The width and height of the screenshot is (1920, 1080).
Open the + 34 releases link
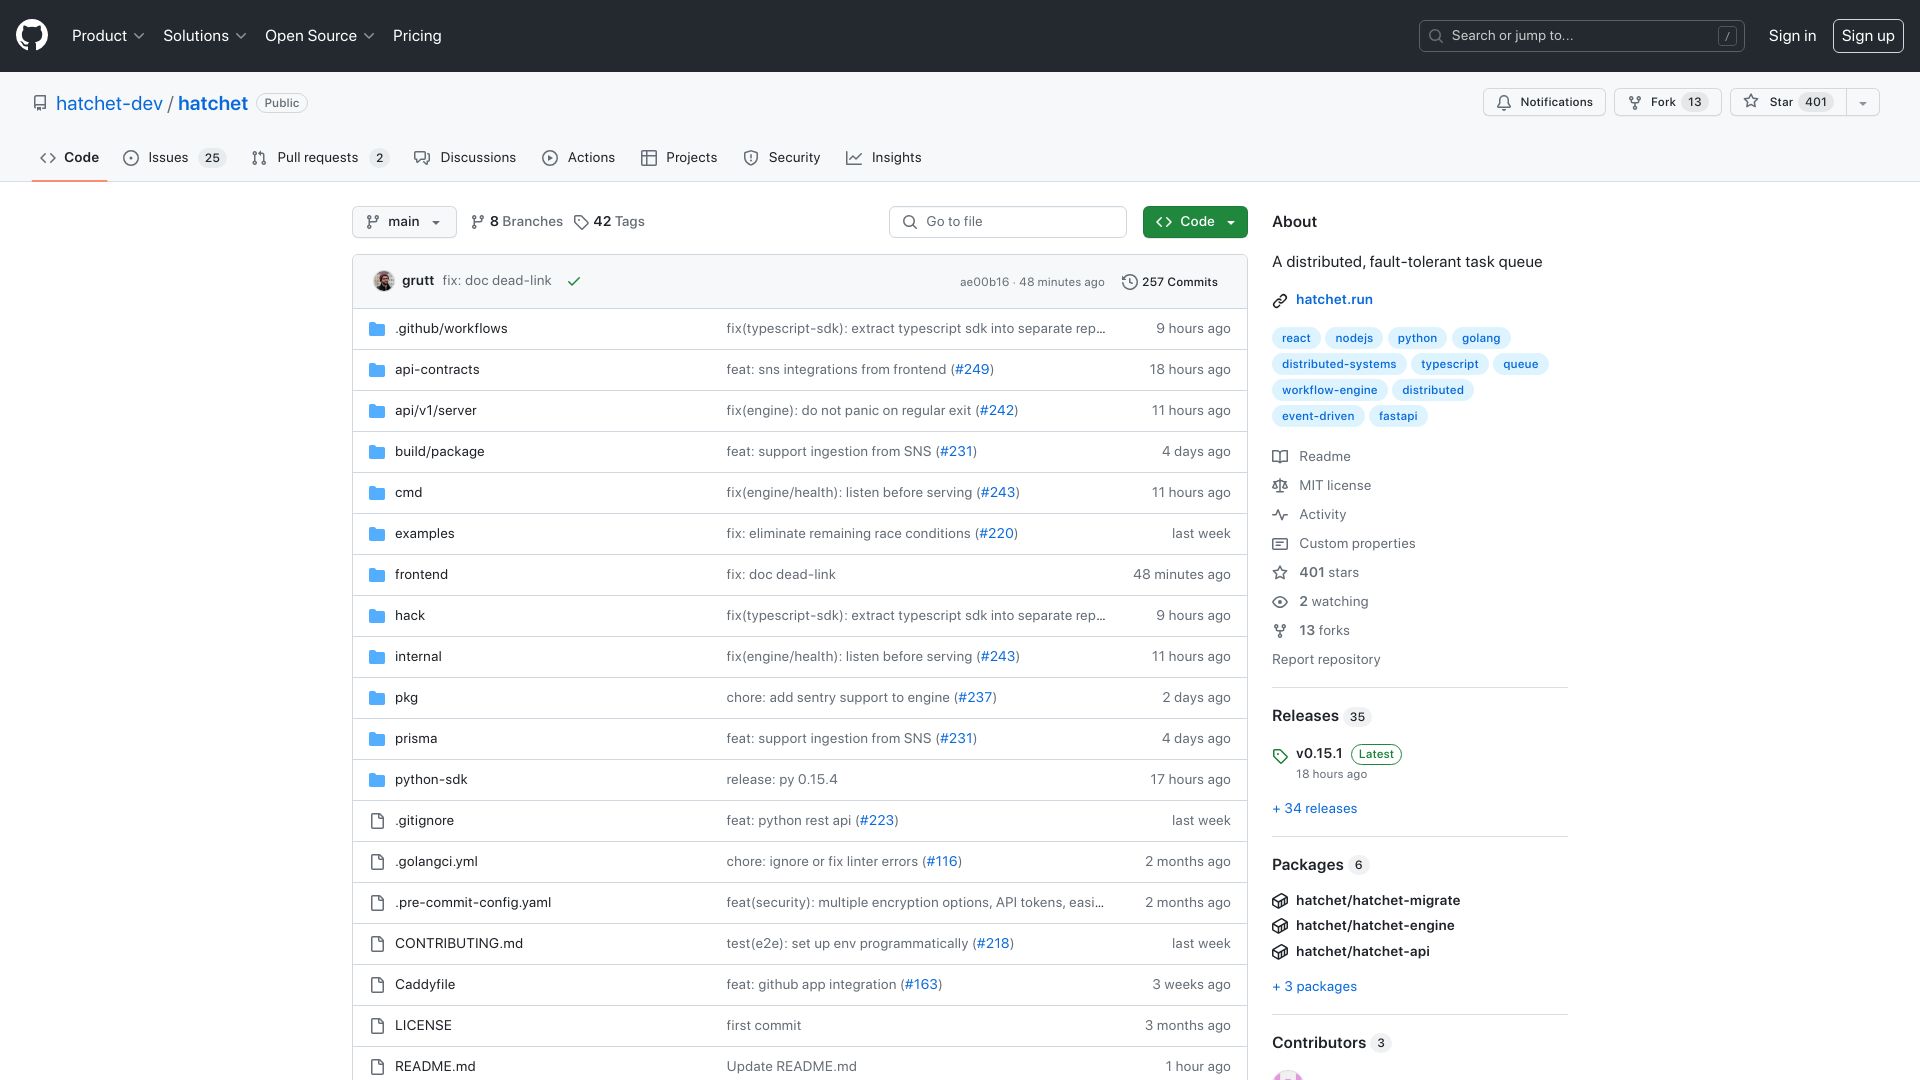1314,809
